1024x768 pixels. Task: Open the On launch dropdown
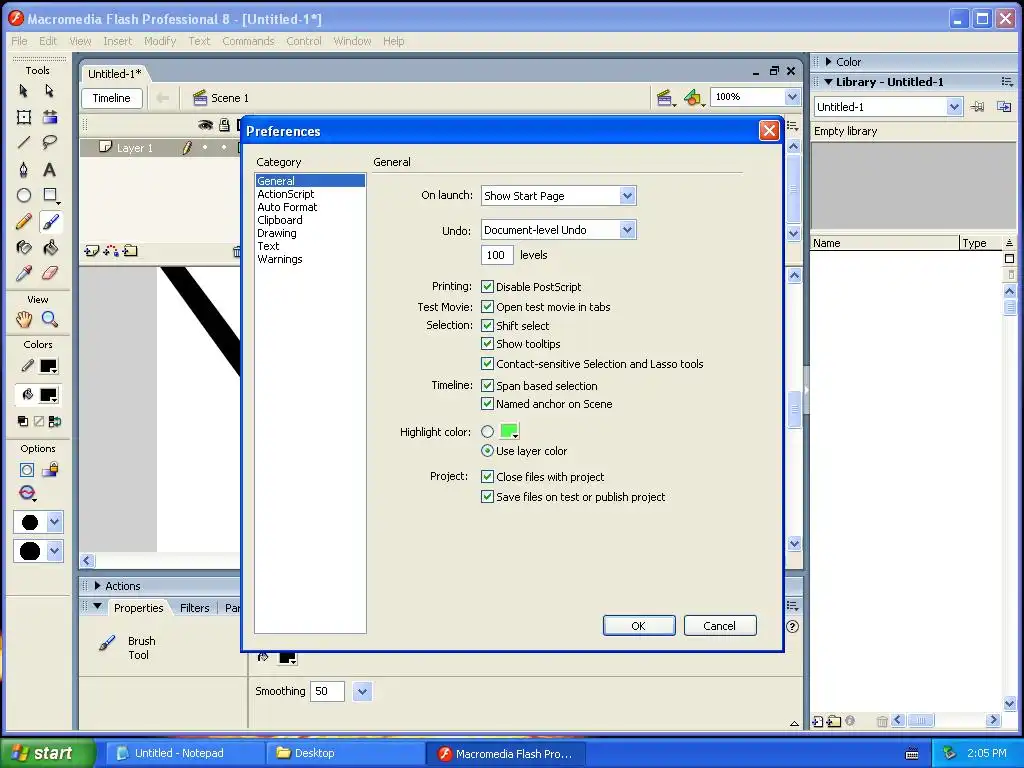627,195
